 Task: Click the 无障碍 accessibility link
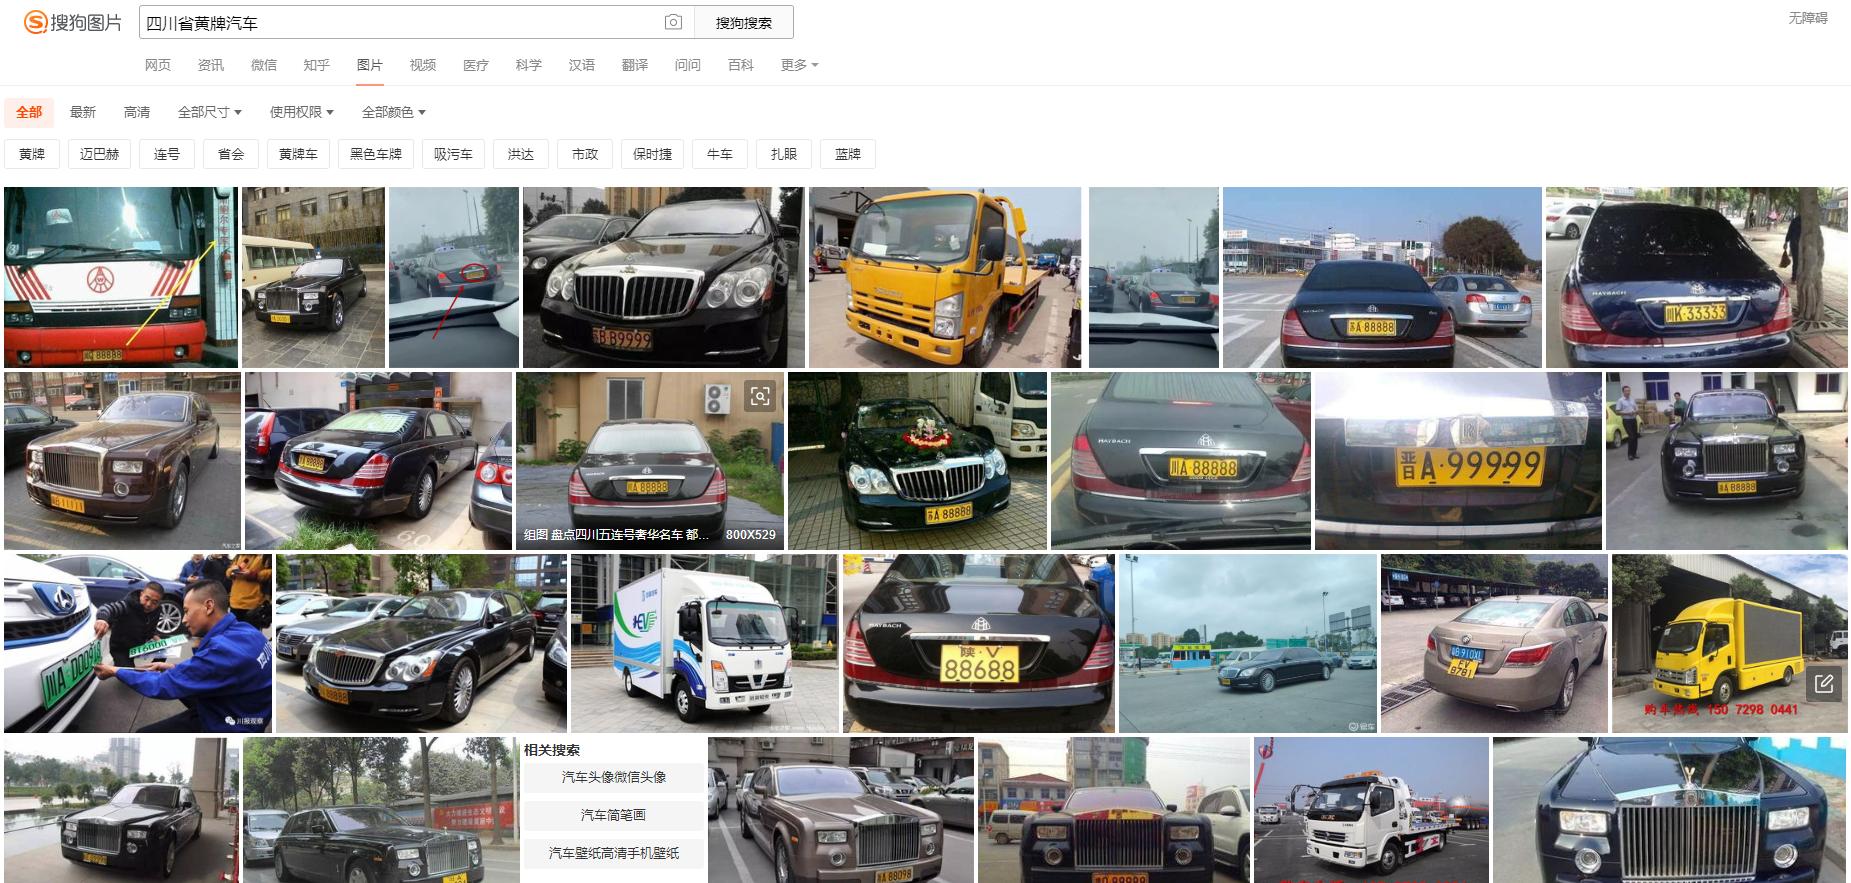(x=1807, y=18)
